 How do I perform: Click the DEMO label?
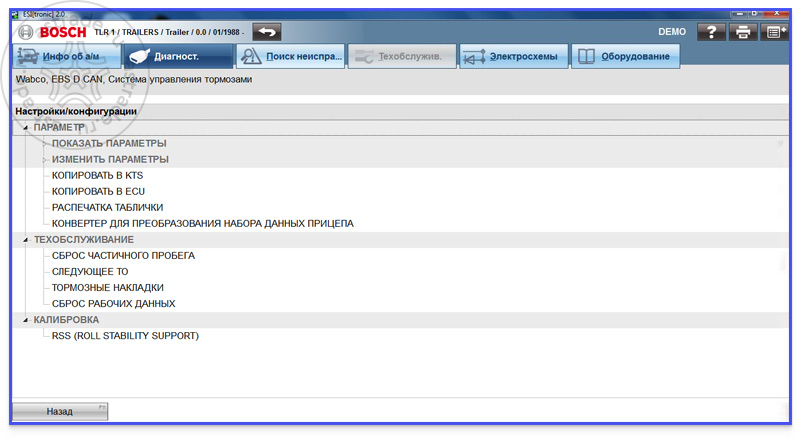pos(672,32)
